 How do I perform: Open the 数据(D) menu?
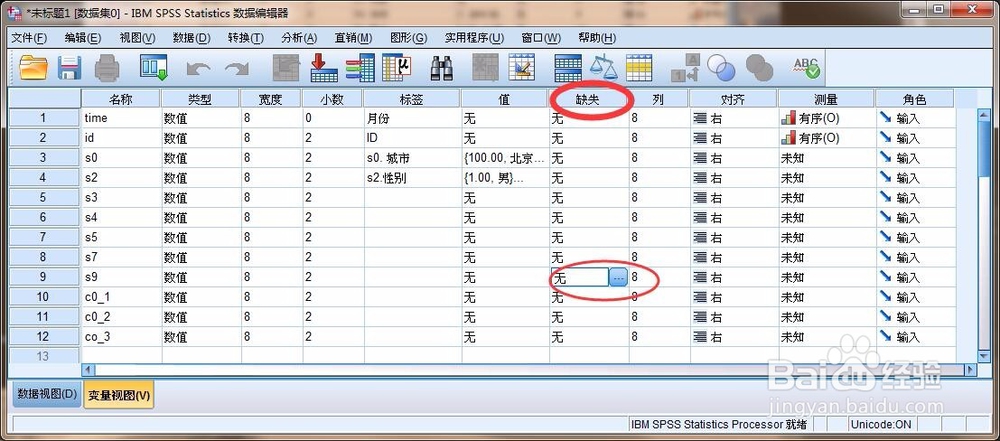[x=192, y=38]
